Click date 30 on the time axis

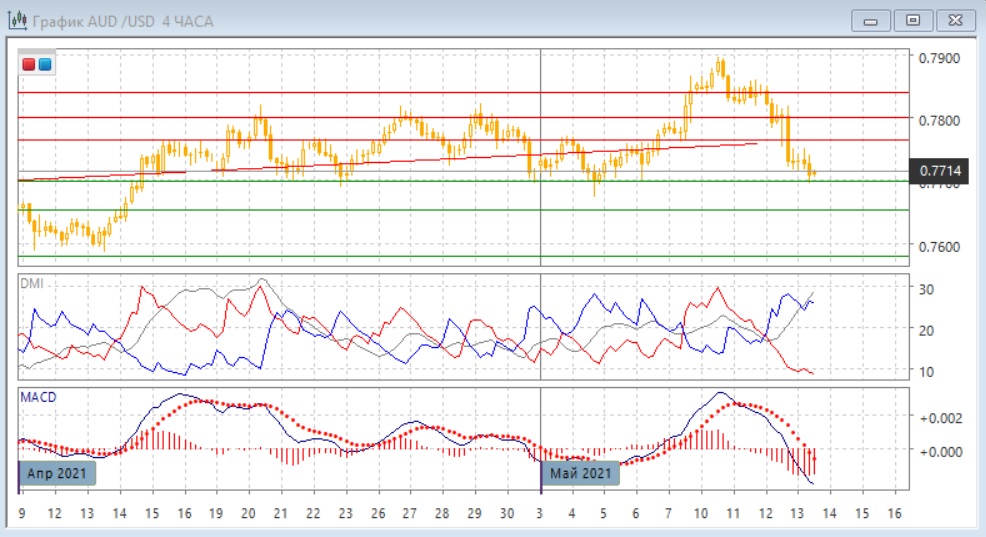coord(507,513)
